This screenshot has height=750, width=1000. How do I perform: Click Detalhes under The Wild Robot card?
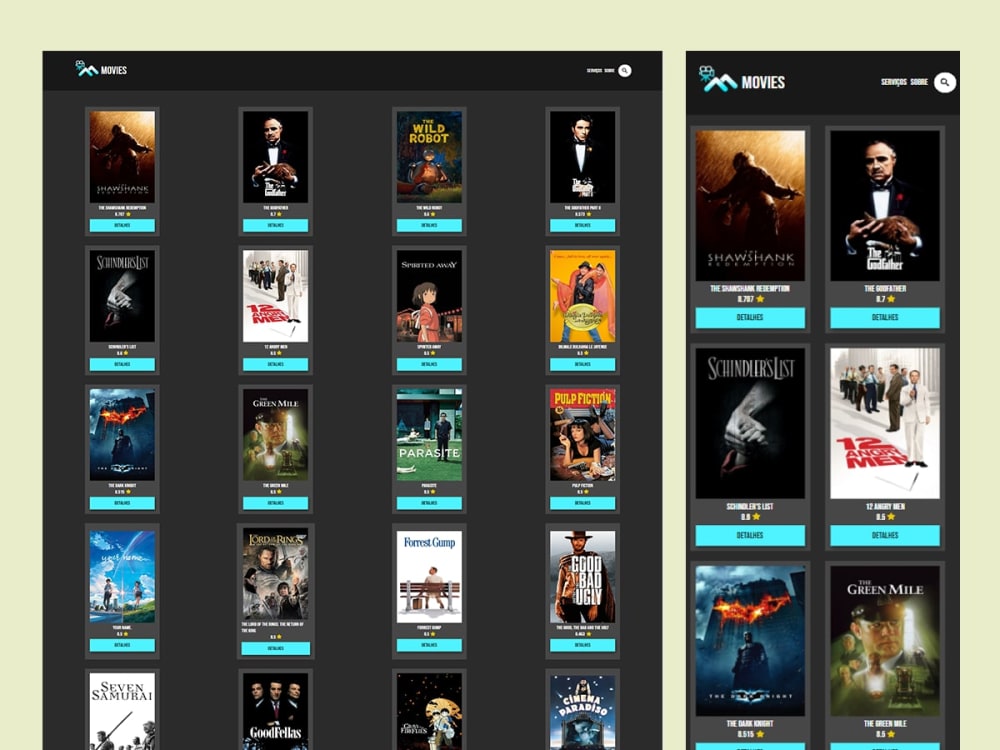(429, 225)
